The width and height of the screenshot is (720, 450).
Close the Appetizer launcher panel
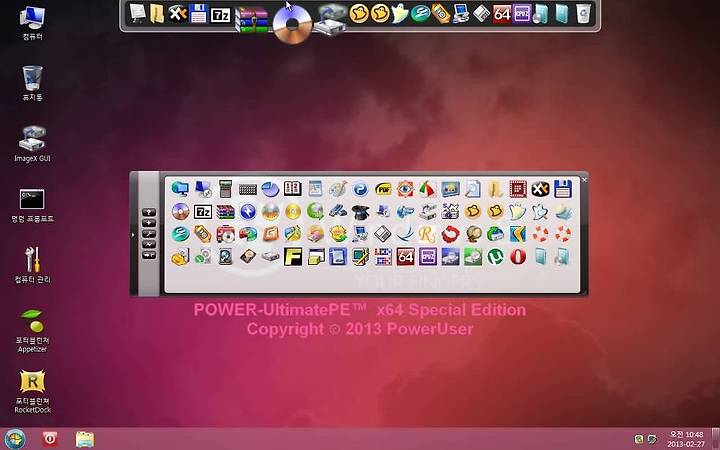click(x=584, y=180)
